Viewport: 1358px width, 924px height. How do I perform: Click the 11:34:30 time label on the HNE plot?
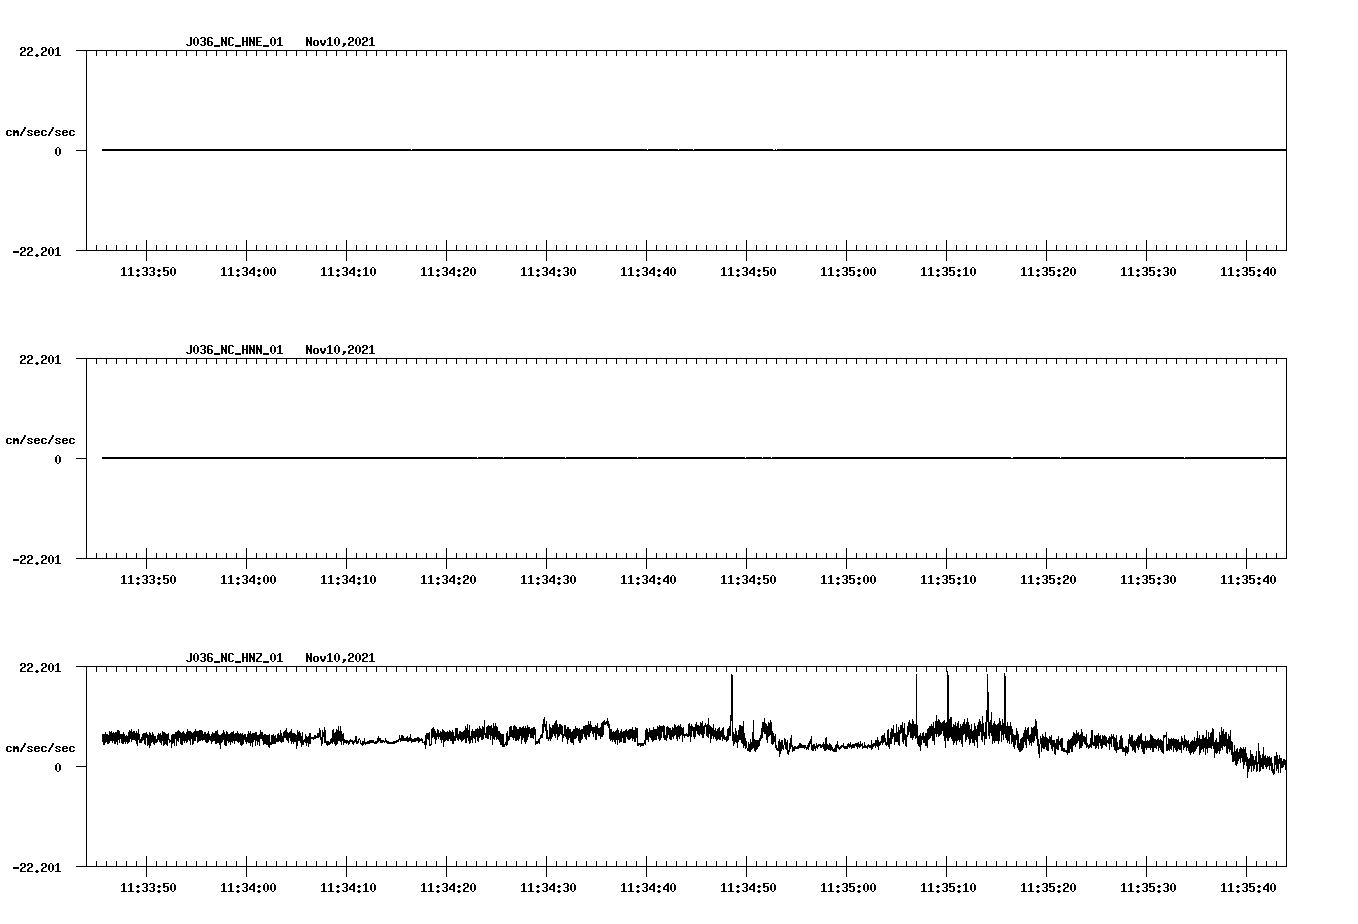point(548,272)
